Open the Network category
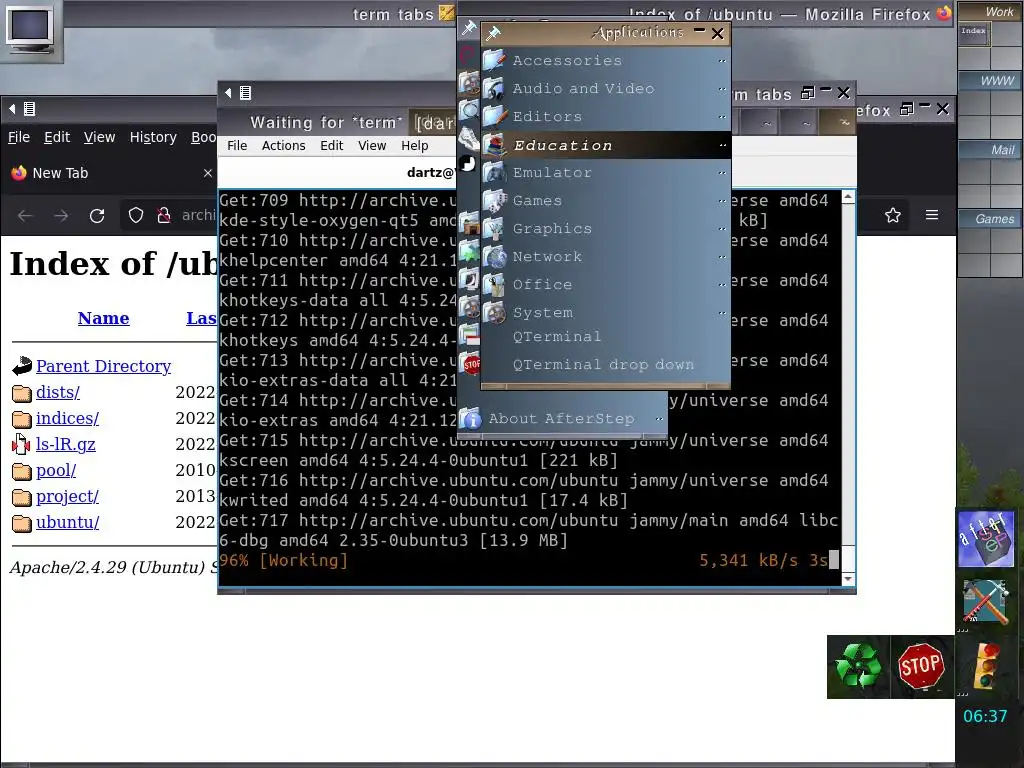This screenshot has width=1024, height=768. tap(605, 257)
